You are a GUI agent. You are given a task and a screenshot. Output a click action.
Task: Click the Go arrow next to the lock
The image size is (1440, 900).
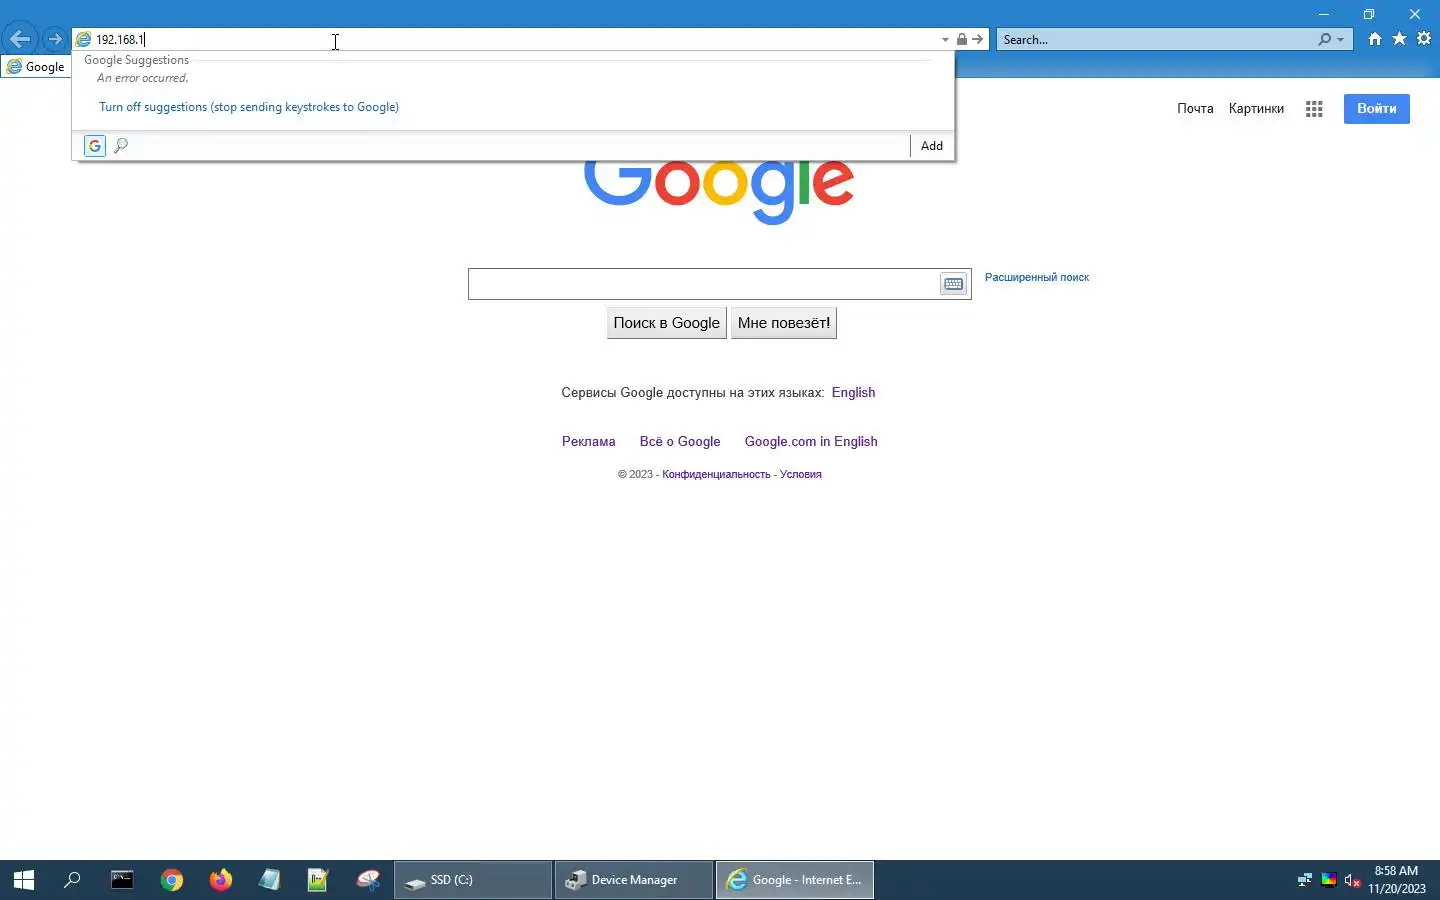click(x=978, y=40)
